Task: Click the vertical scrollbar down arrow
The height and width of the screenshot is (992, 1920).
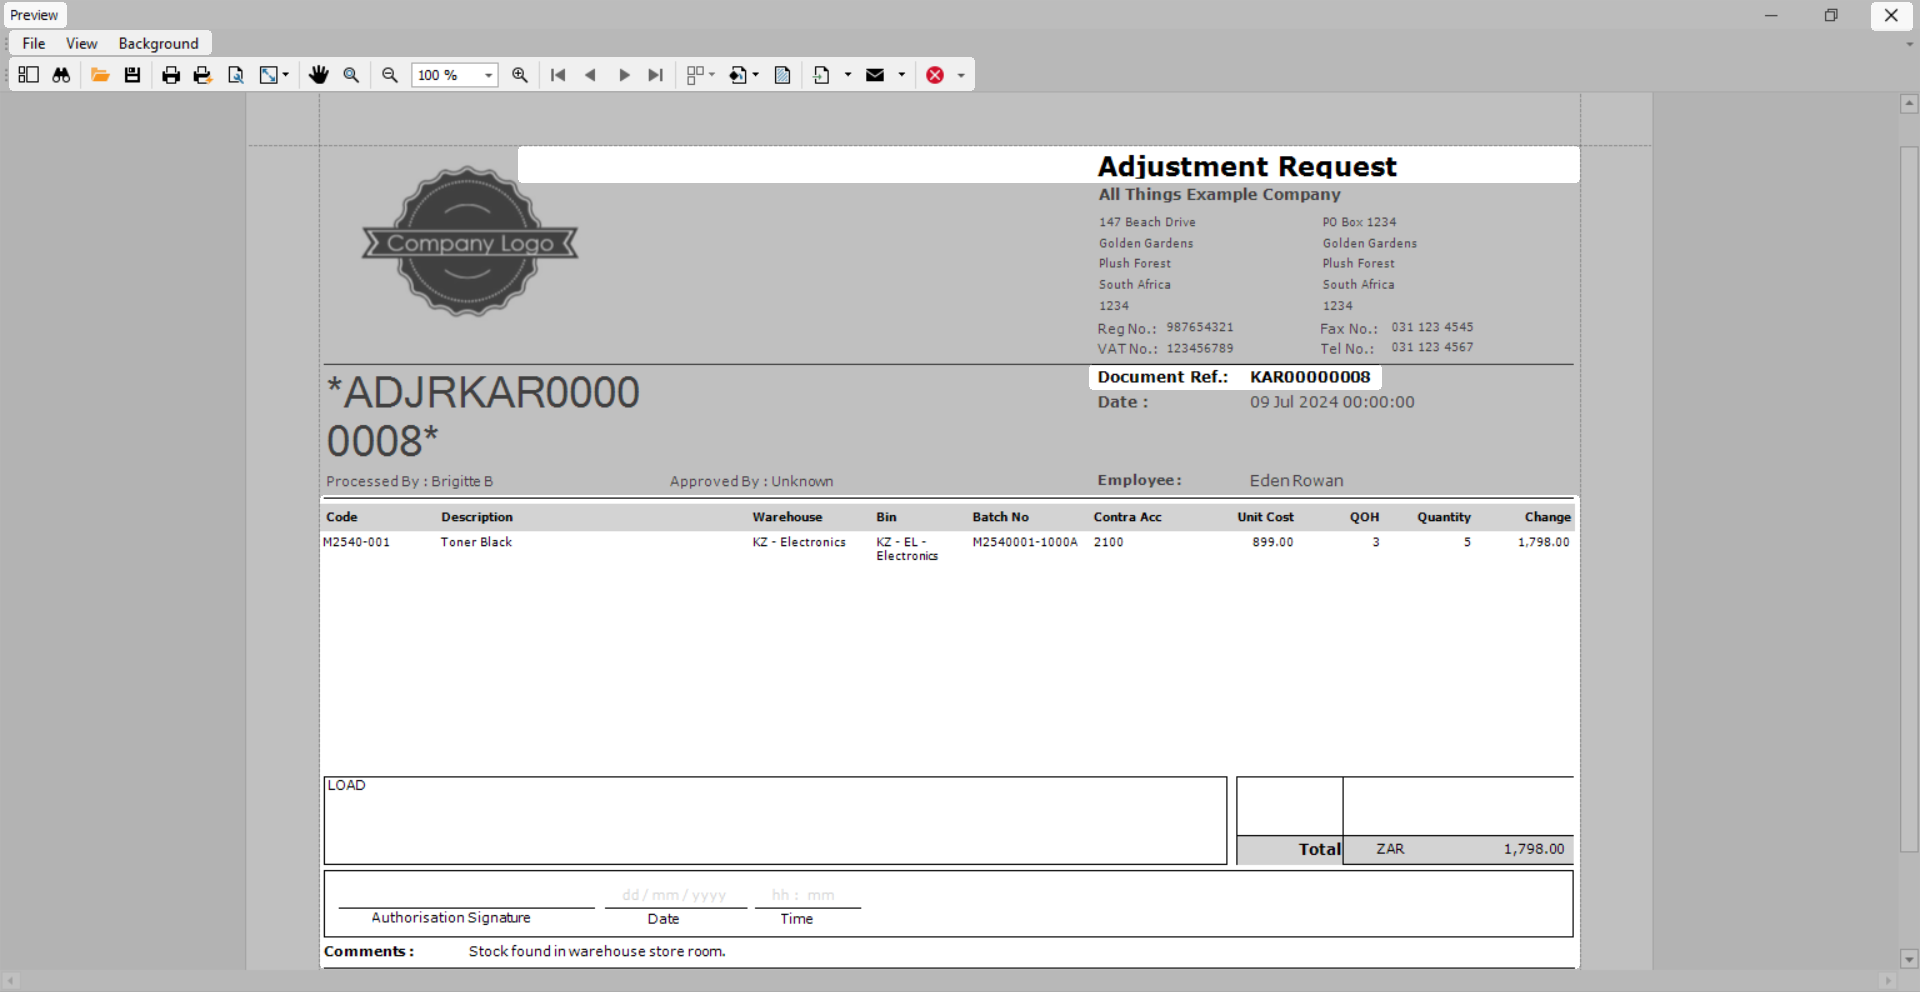Action: point(1909,958)
